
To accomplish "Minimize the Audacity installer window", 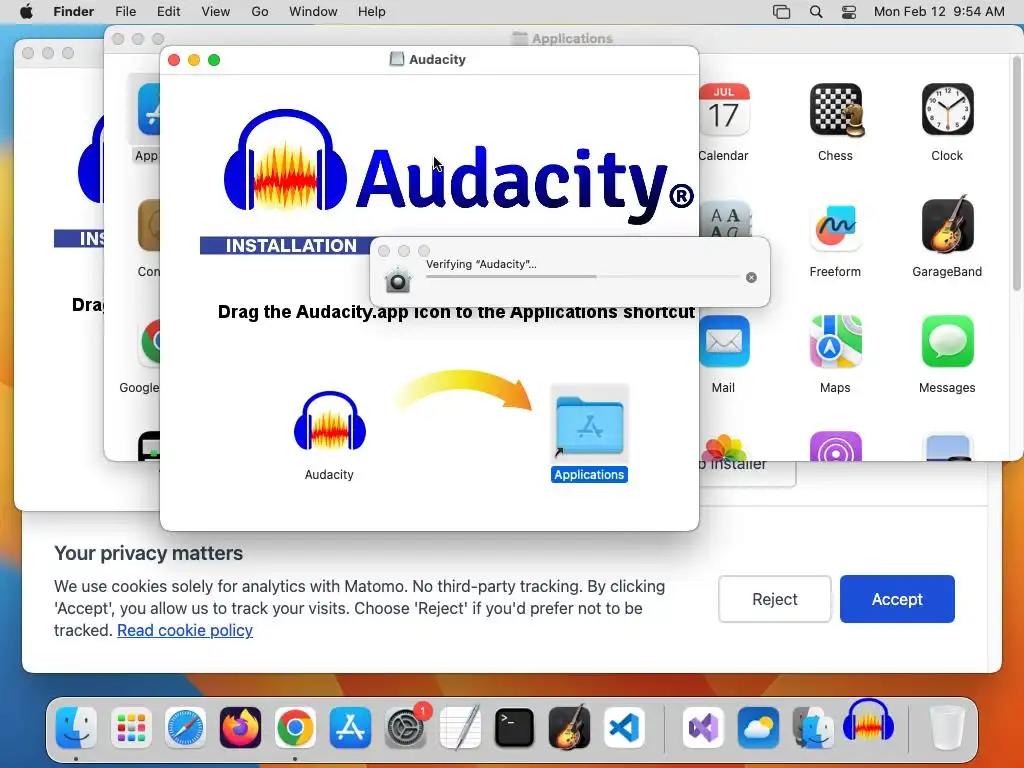I will click(x=194, y=60).
